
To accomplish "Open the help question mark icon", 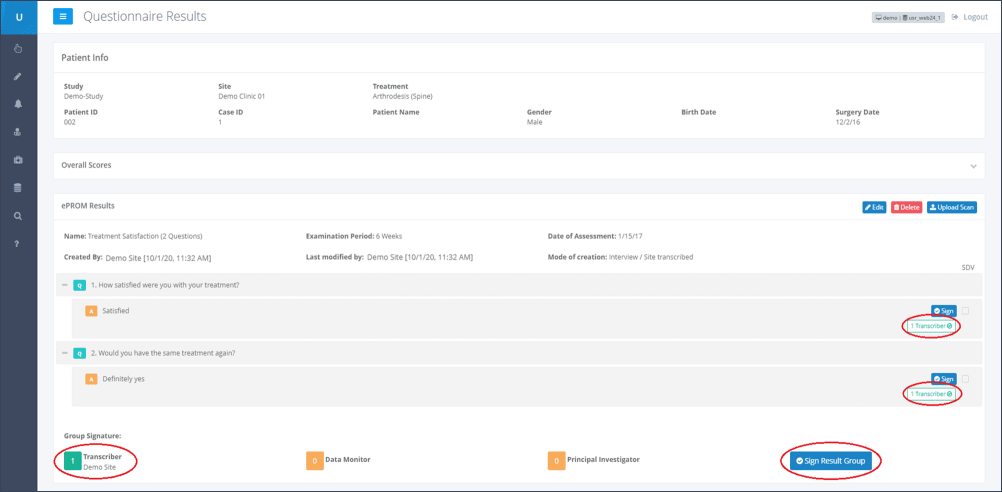I will [x=18, y=244].
